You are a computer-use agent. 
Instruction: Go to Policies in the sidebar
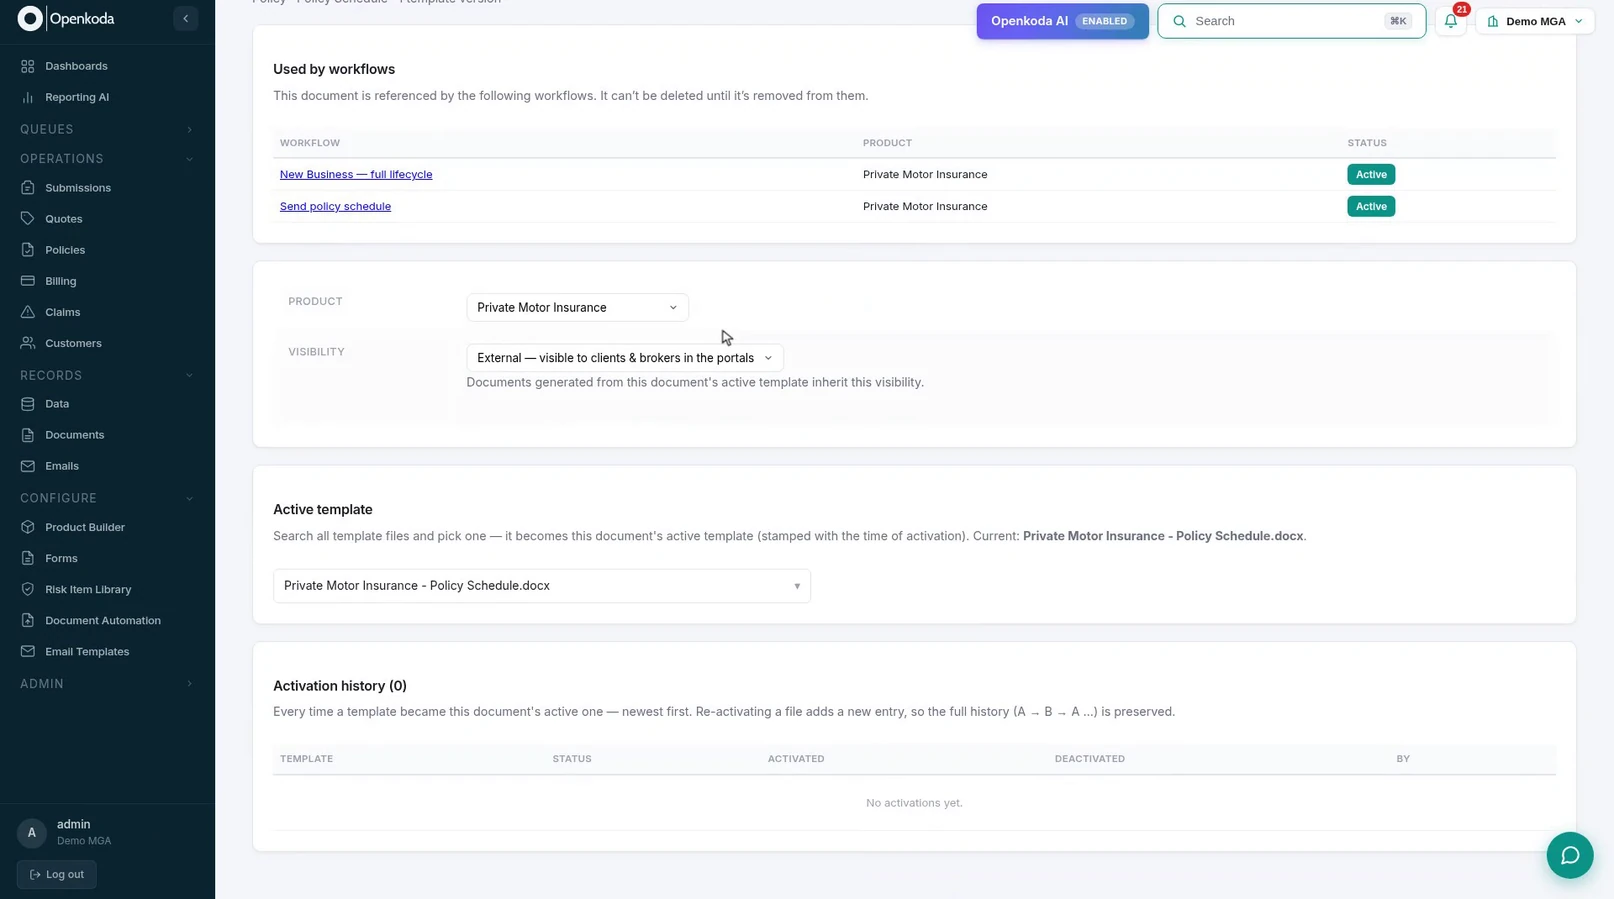[65, 250]
